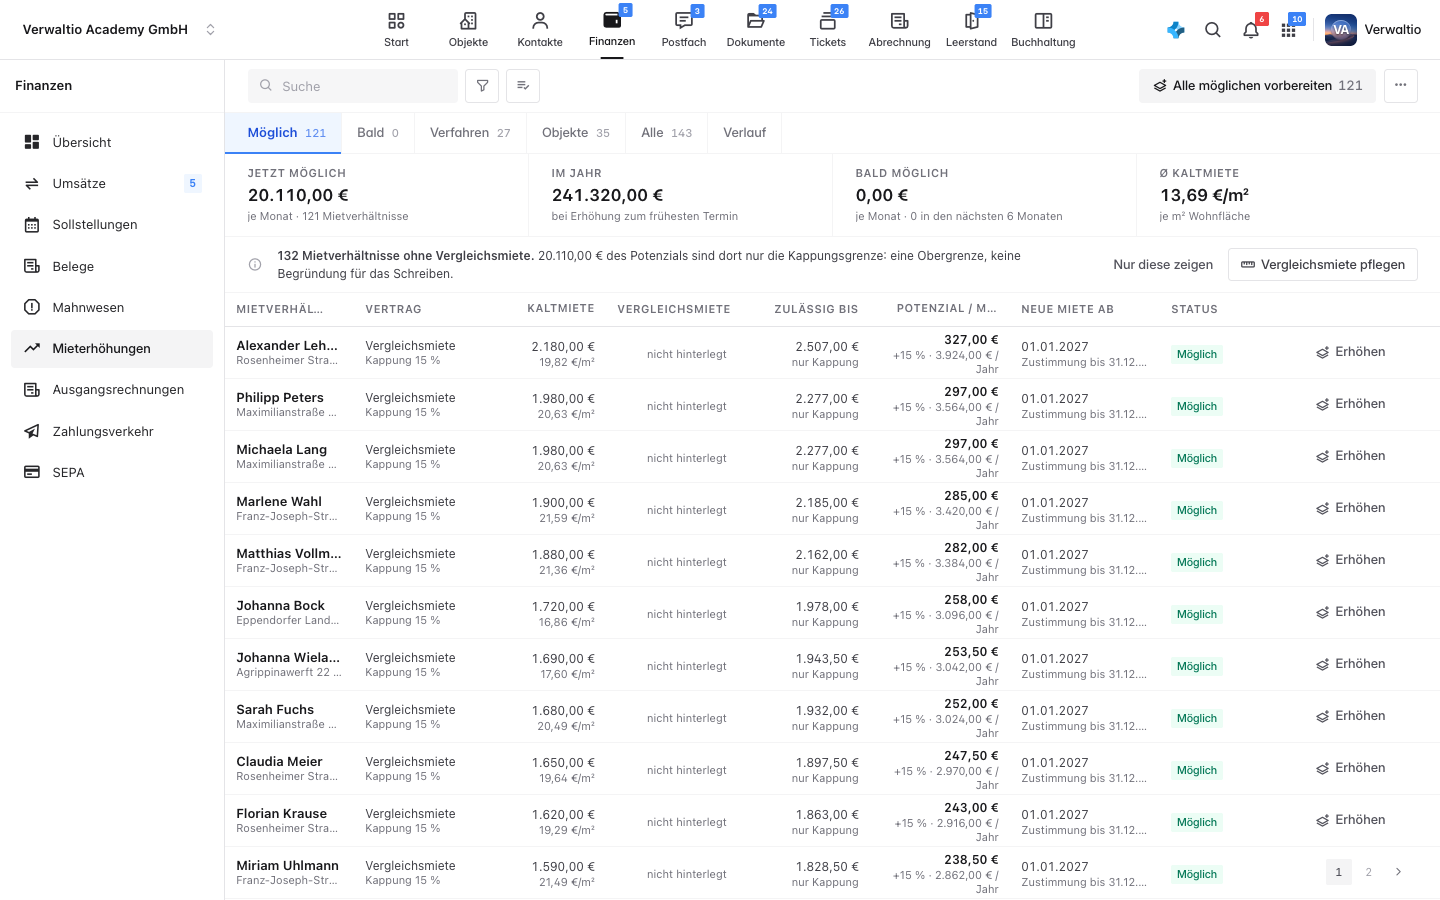1440x900 pixels.
Task: Open the Verwaltio user account menu
Action: tap(1373, 30)
